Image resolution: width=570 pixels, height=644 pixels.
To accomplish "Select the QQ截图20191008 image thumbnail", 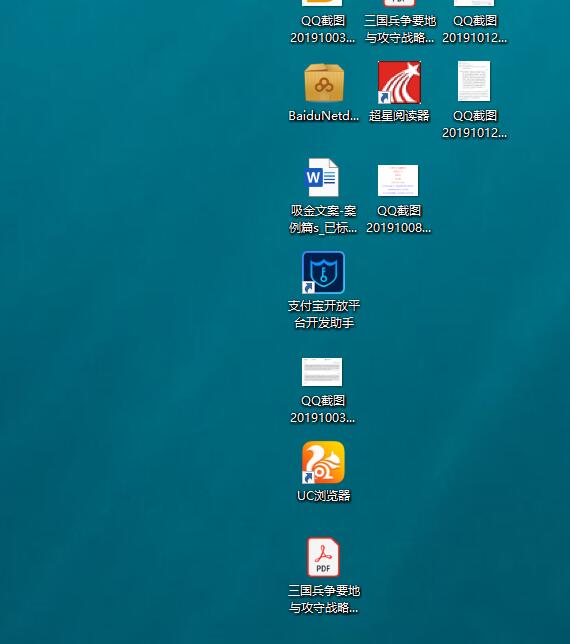I will tap(398, 180).
